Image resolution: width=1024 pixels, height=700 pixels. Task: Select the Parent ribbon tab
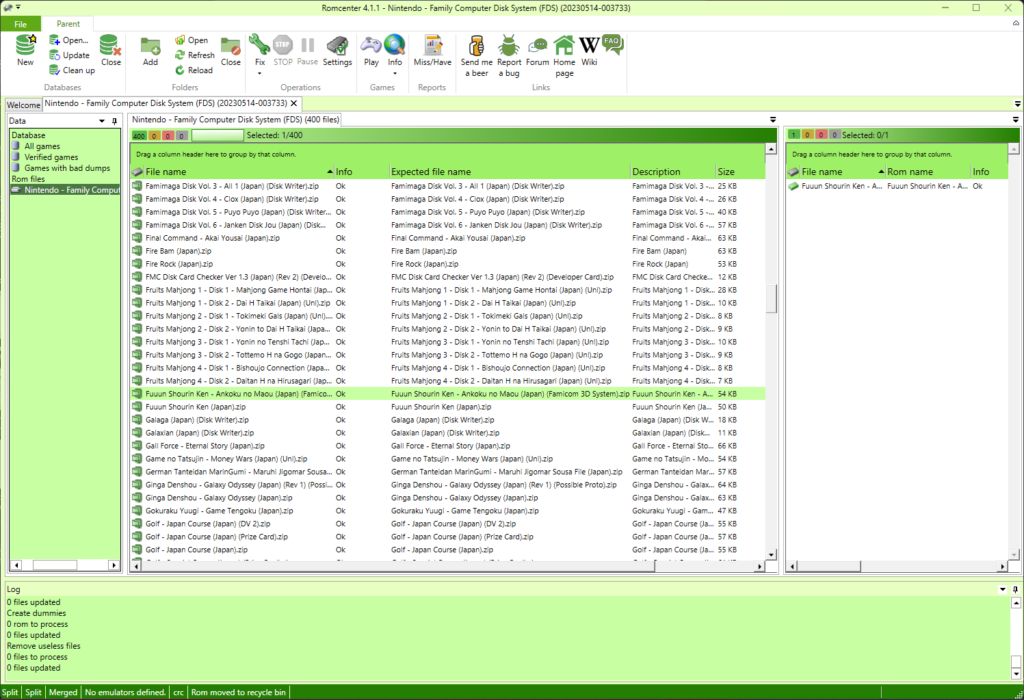point(68,24)
